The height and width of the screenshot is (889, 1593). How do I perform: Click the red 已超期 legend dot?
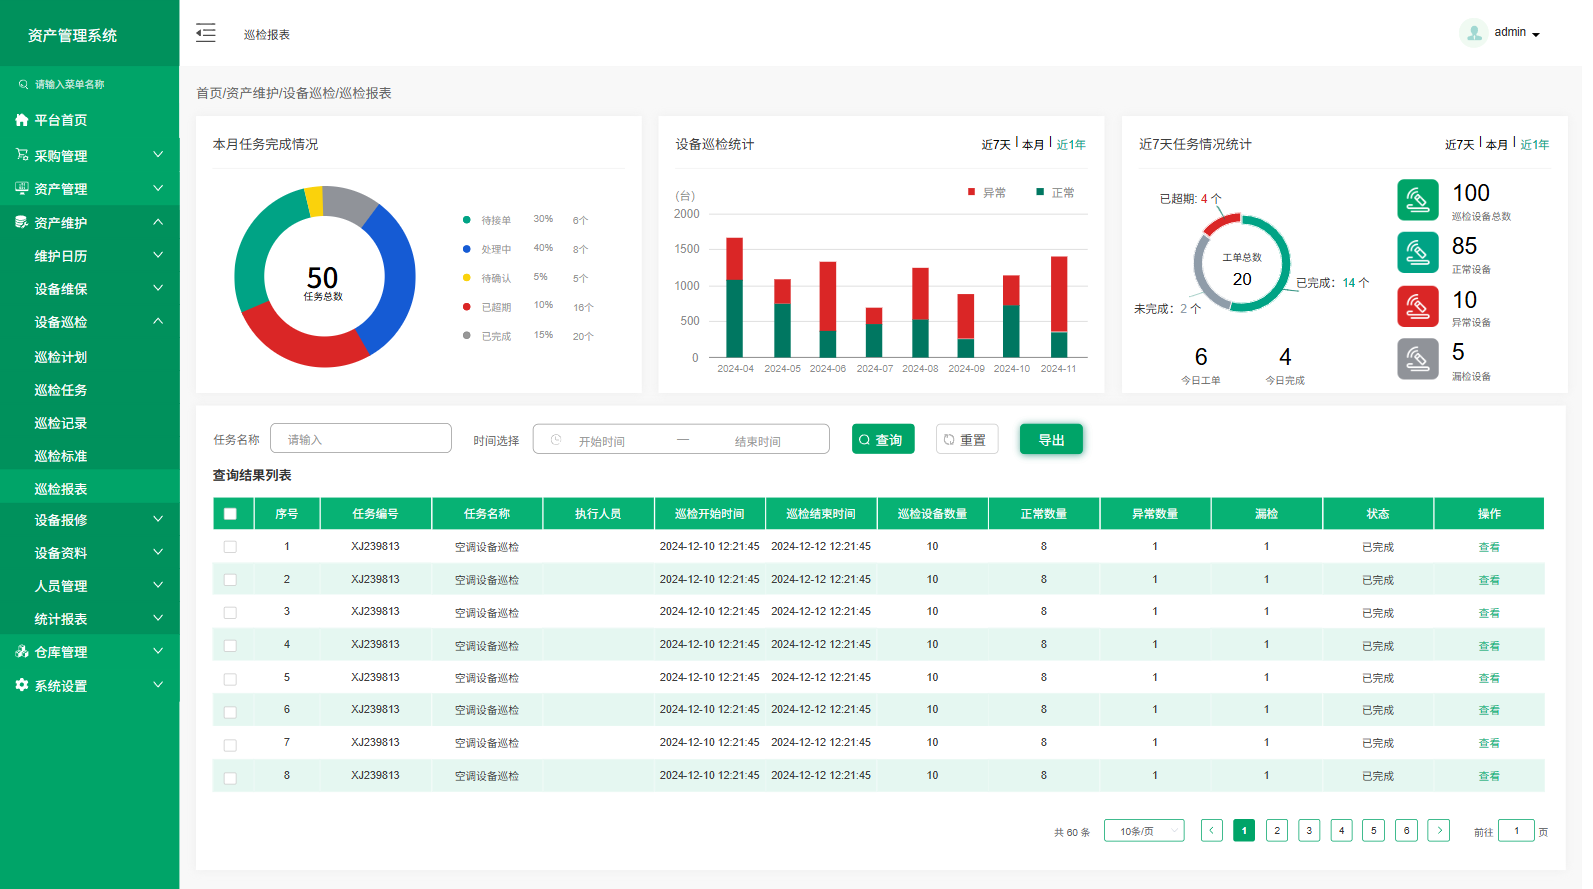(467, 307)
